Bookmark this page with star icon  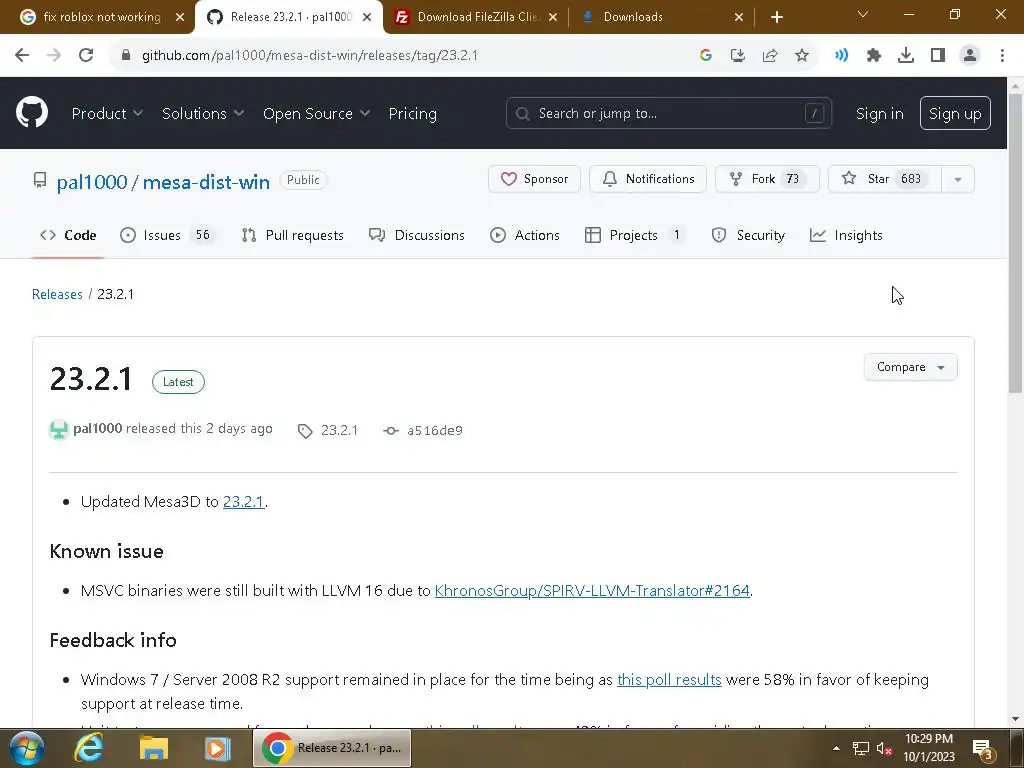(802, 56)
